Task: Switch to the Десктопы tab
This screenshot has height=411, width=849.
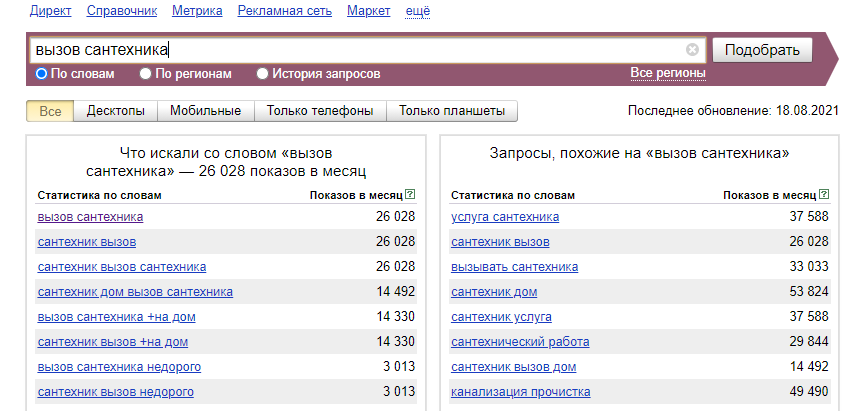Action: tap(116, 111)
